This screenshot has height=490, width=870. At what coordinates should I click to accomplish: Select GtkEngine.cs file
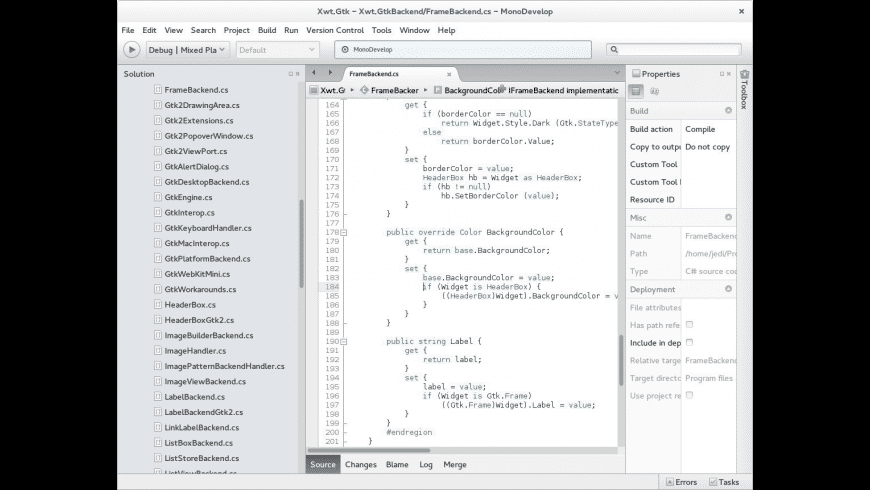188,197
